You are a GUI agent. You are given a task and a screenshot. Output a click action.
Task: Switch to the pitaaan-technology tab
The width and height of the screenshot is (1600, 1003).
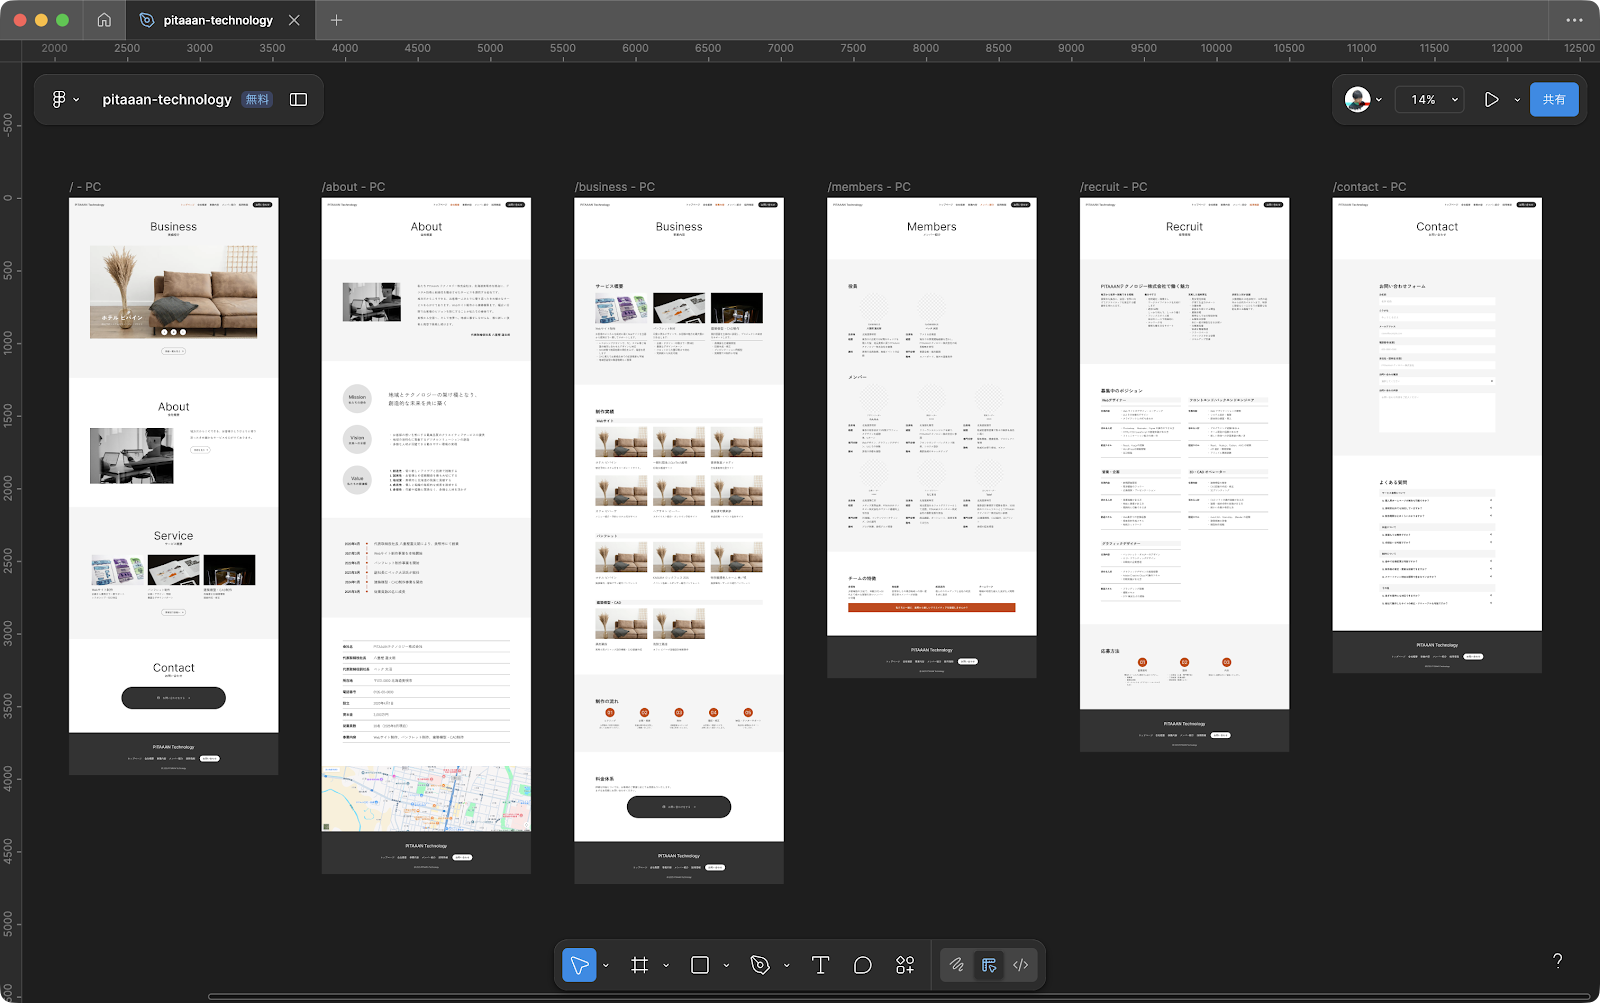tap(218, 20)
